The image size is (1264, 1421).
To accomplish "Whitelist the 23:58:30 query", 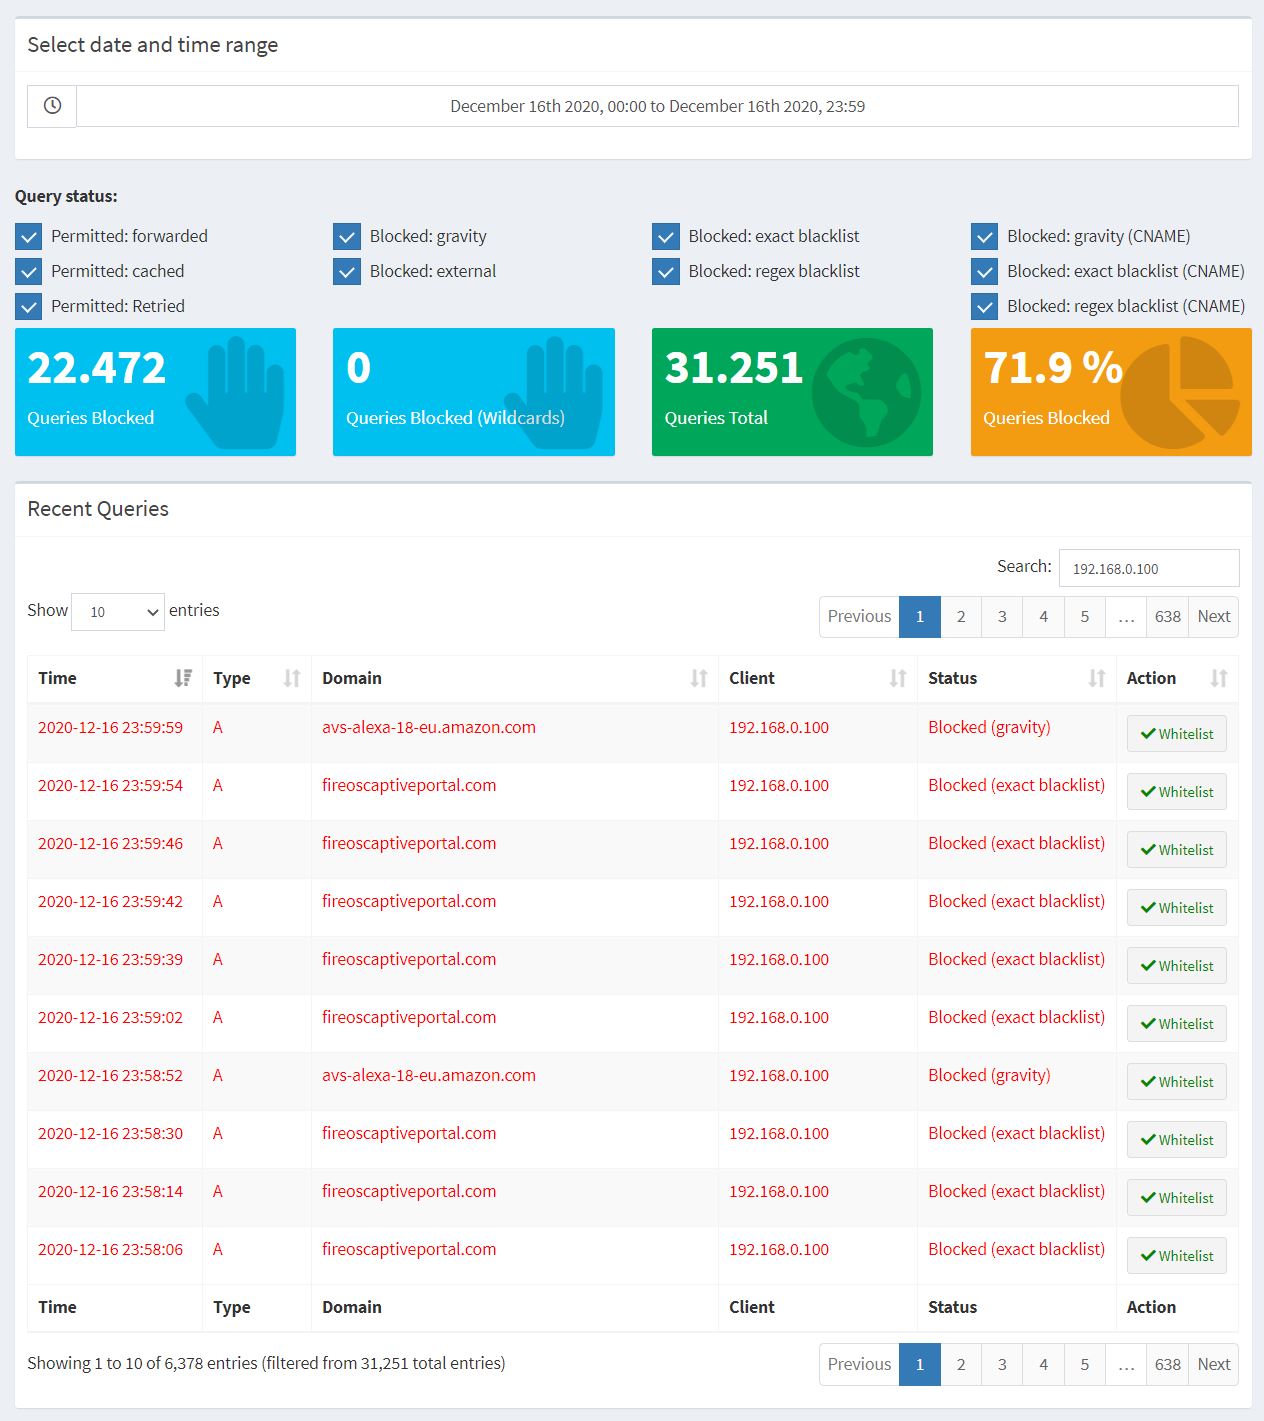I will click(1177, 1140).
